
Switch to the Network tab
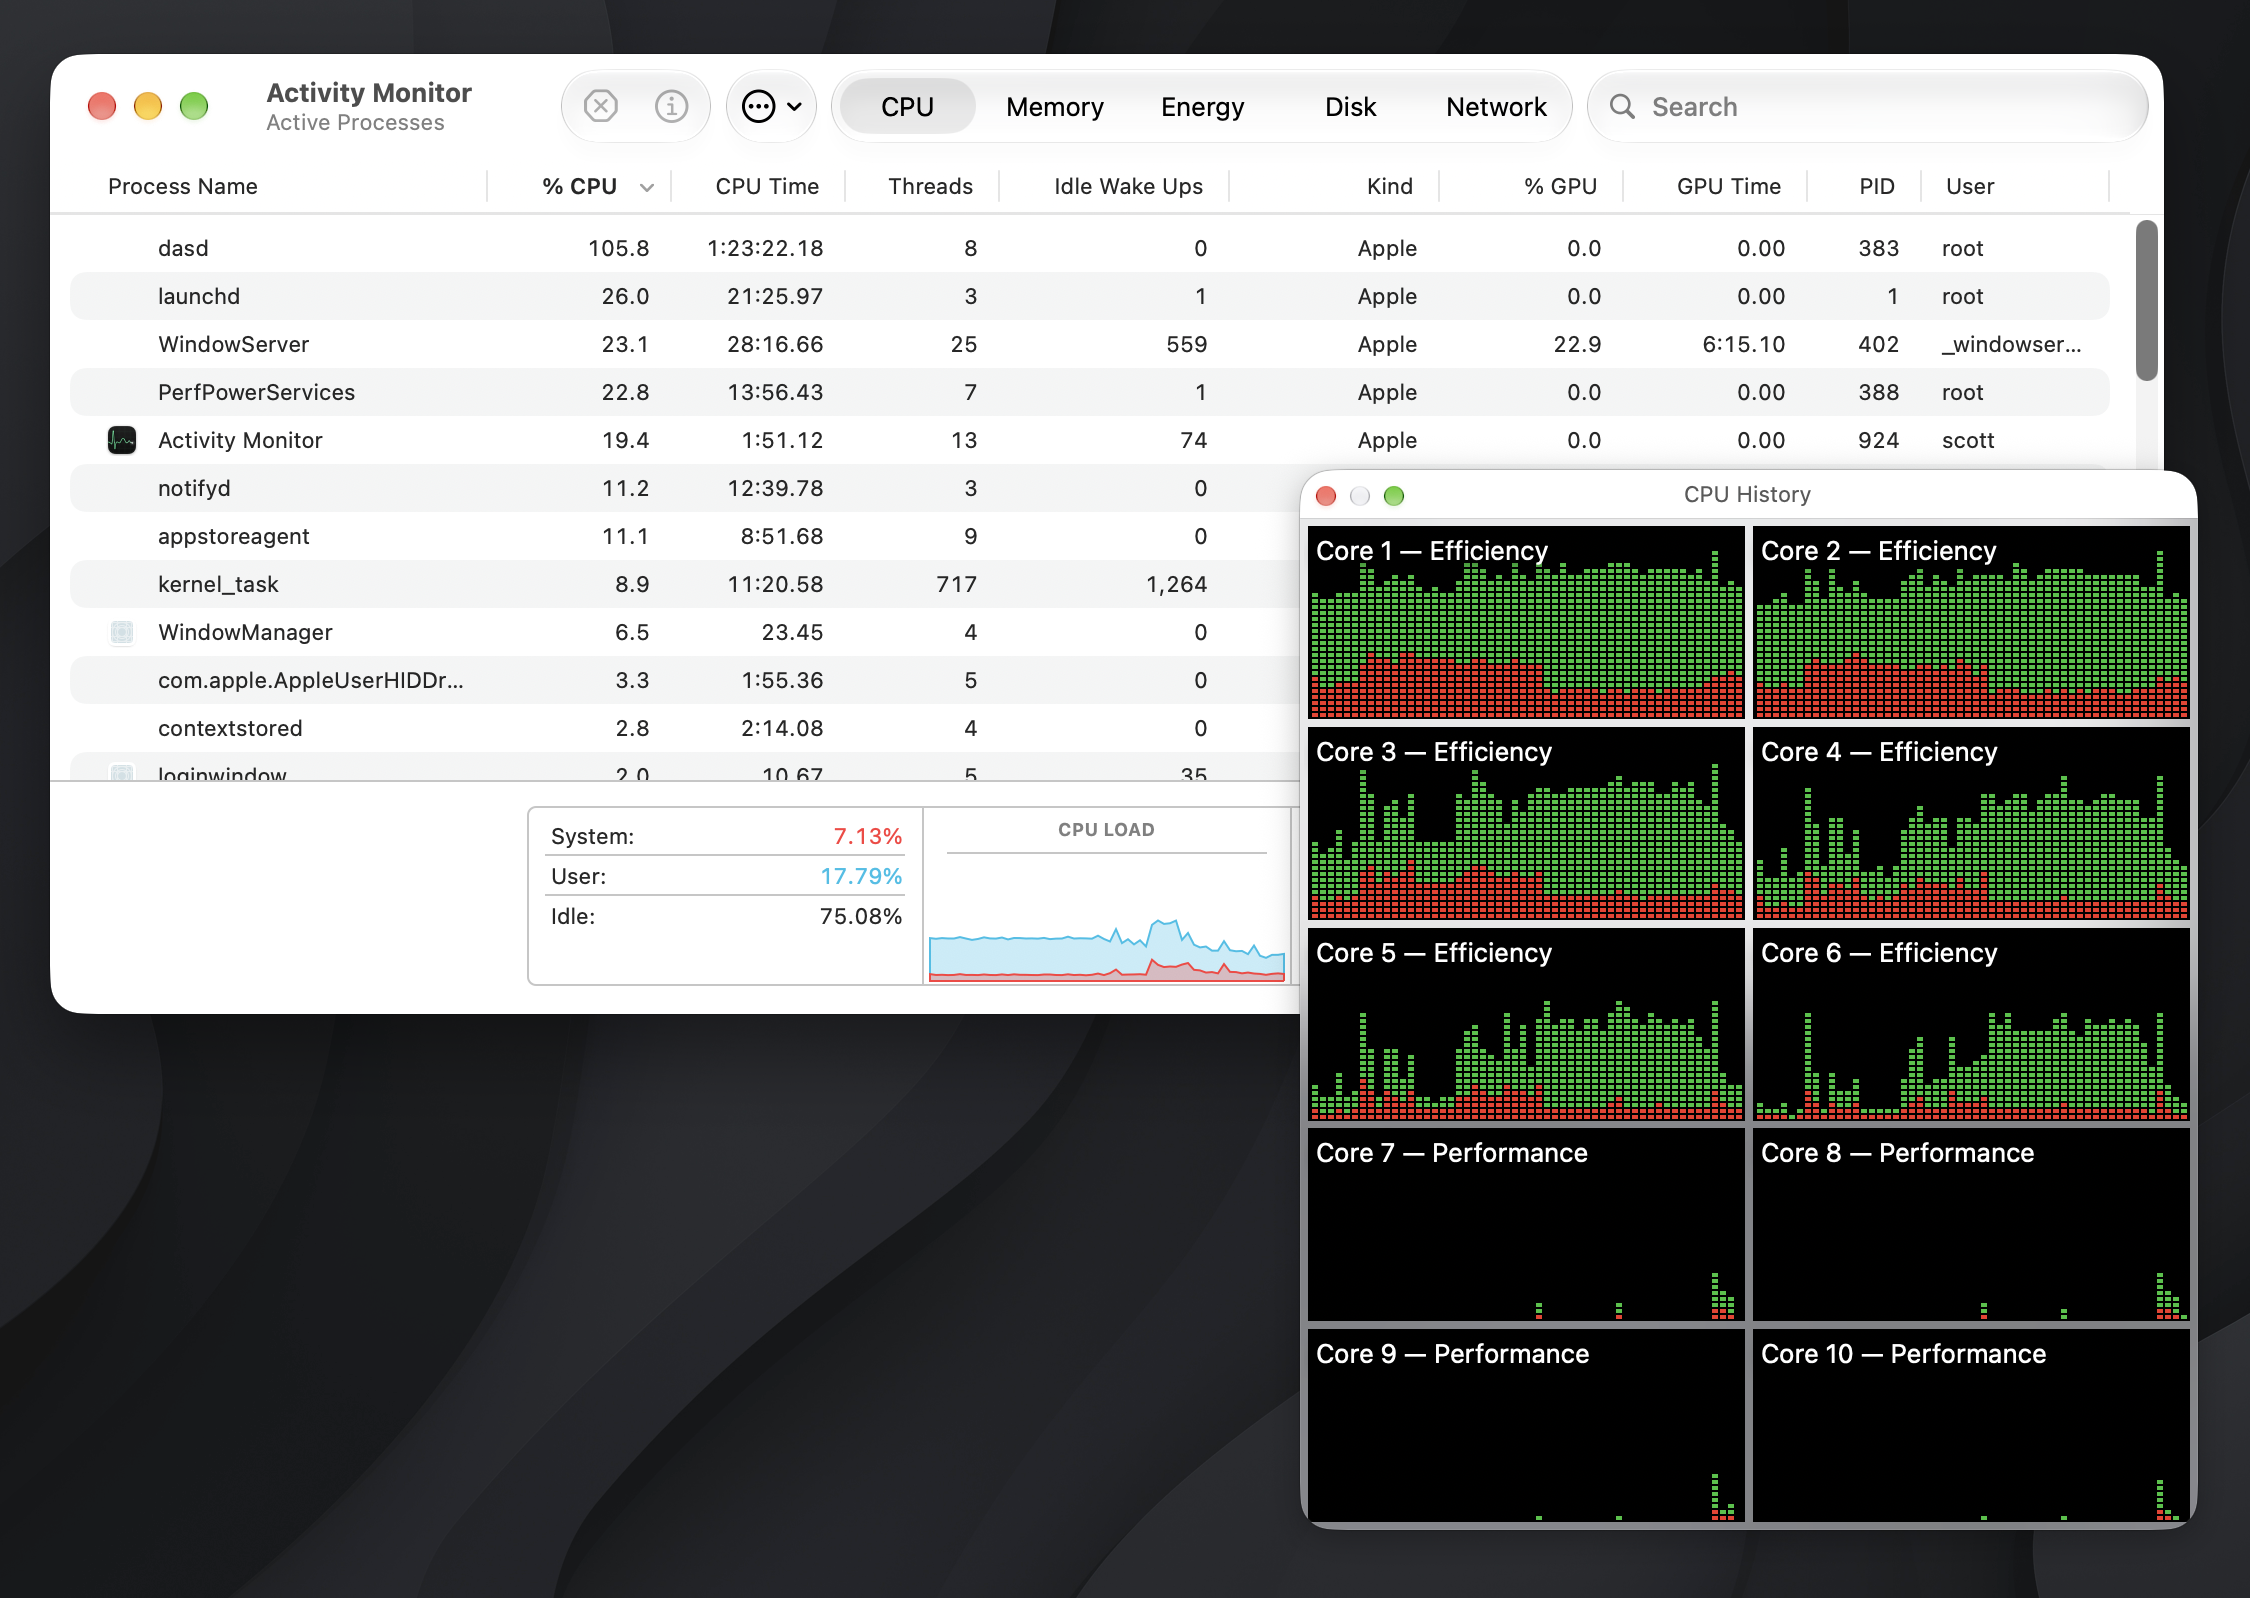(1496, 106)
